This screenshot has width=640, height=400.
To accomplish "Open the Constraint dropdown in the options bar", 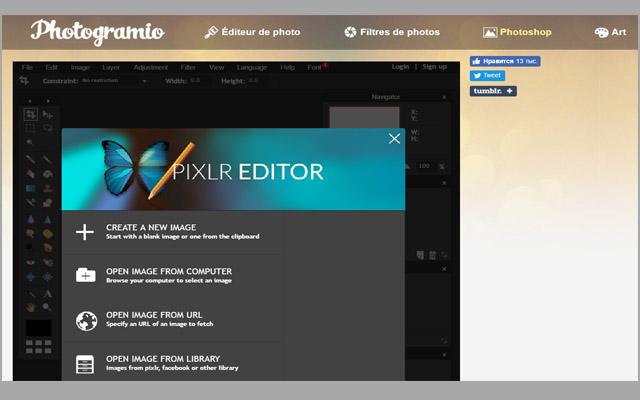I will pos(113,81).
